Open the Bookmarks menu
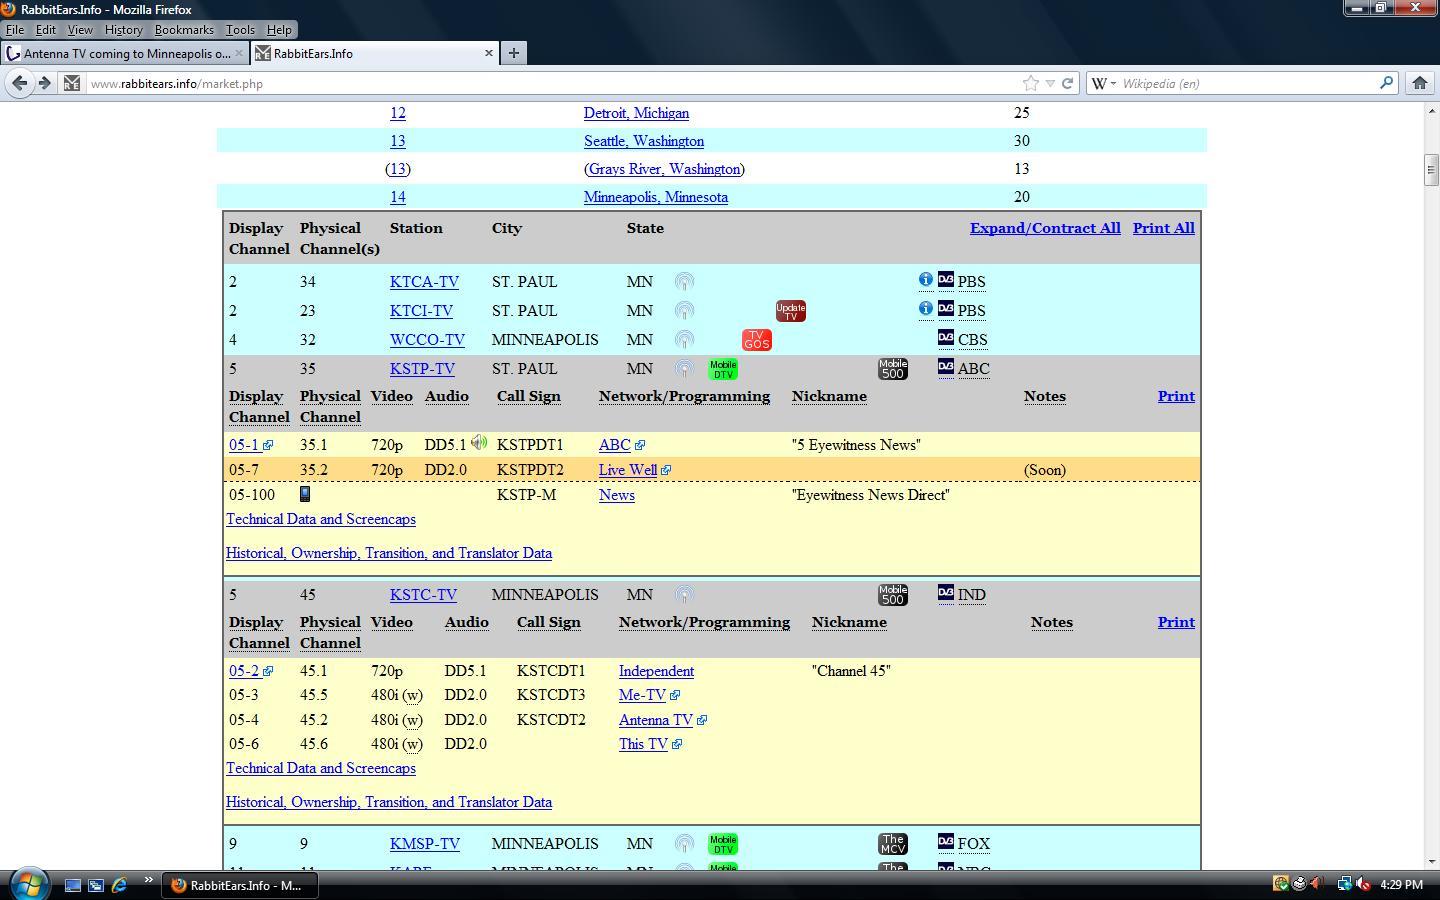This screenshot has height=900, width=1440. 184,30
